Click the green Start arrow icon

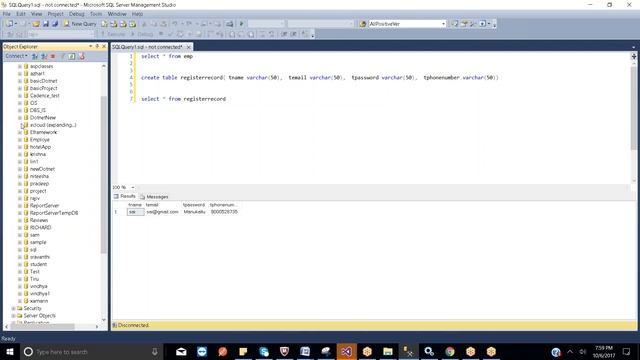click(x=242, y=24)
